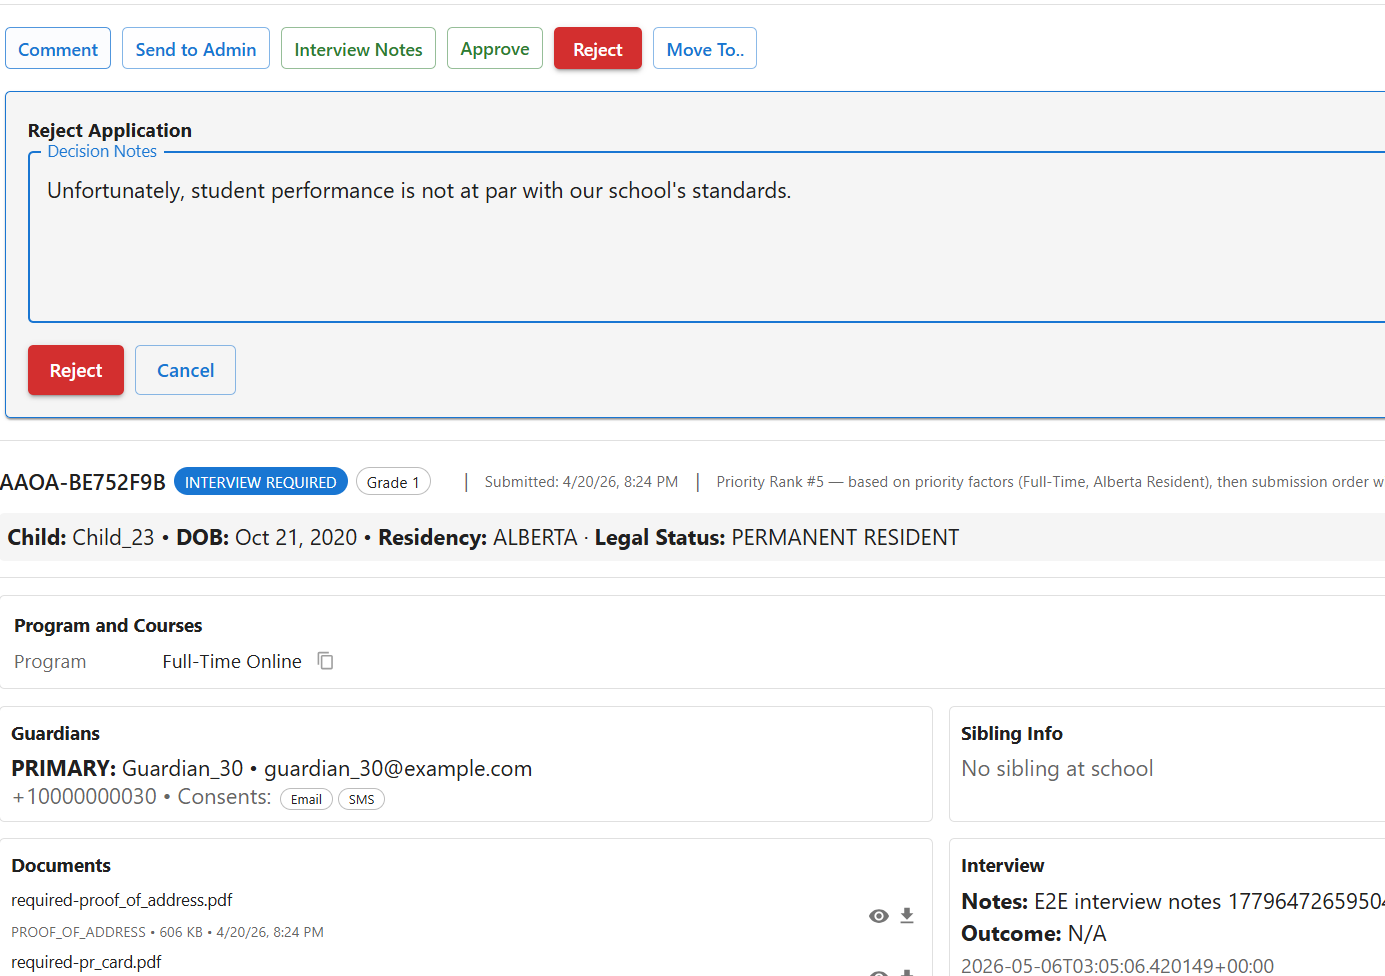Click the PROOF_OF_ADDRESS 606 KB details line

tap(167, 932)
